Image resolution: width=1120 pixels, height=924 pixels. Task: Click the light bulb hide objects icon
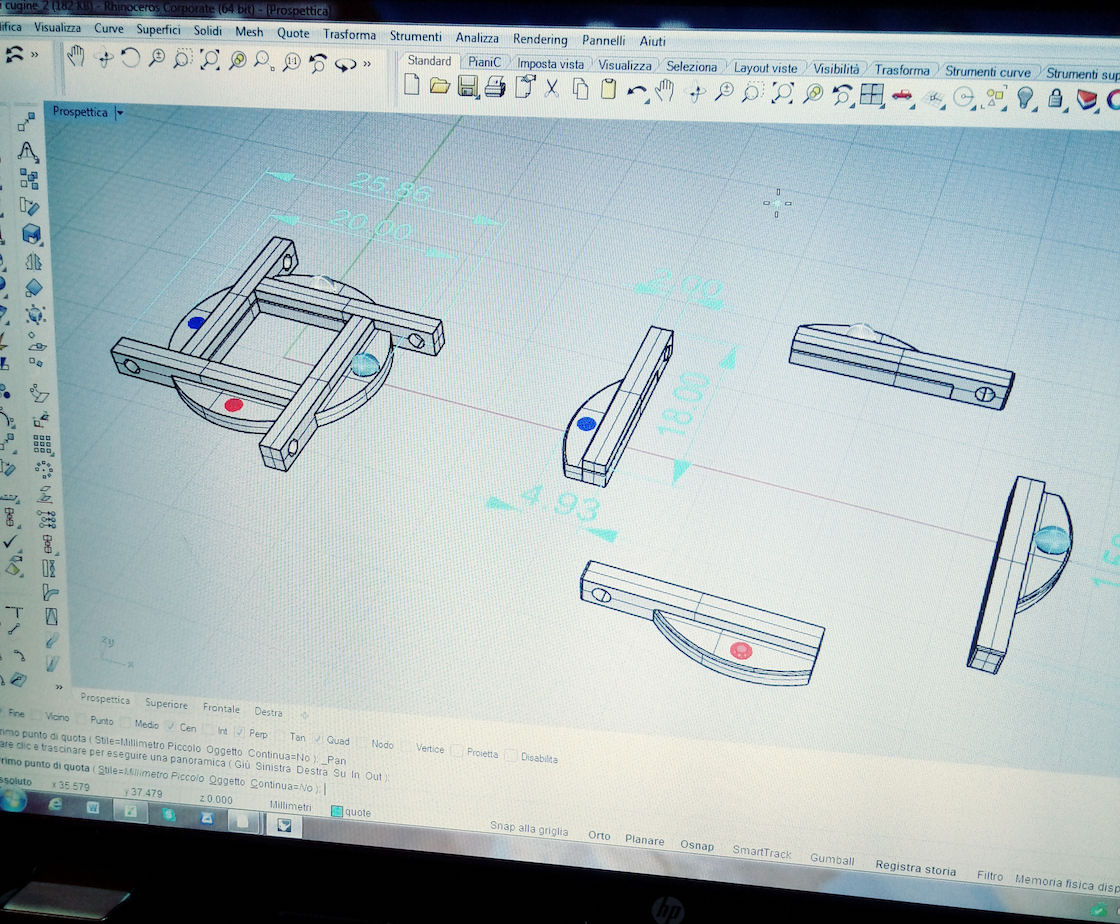tap(1025, 98)
